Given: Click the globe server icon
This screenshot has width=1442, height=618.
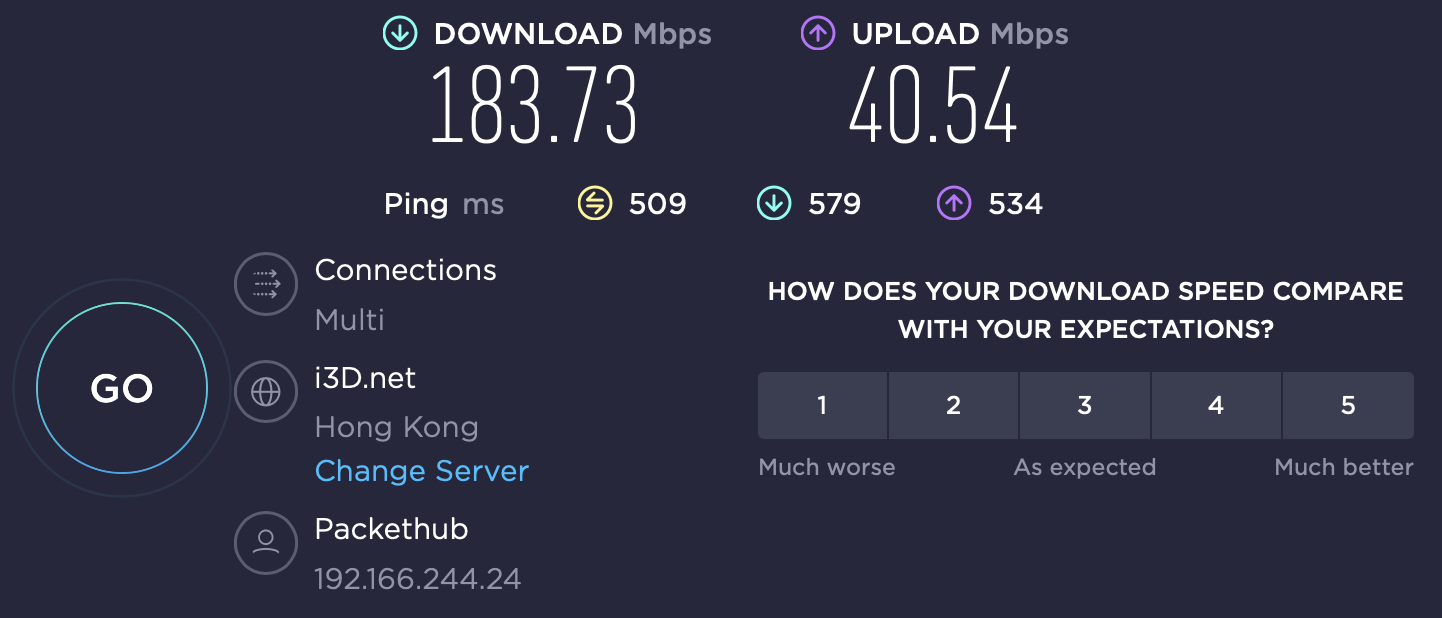Looking at the screenshot, I should pos(266,392).
